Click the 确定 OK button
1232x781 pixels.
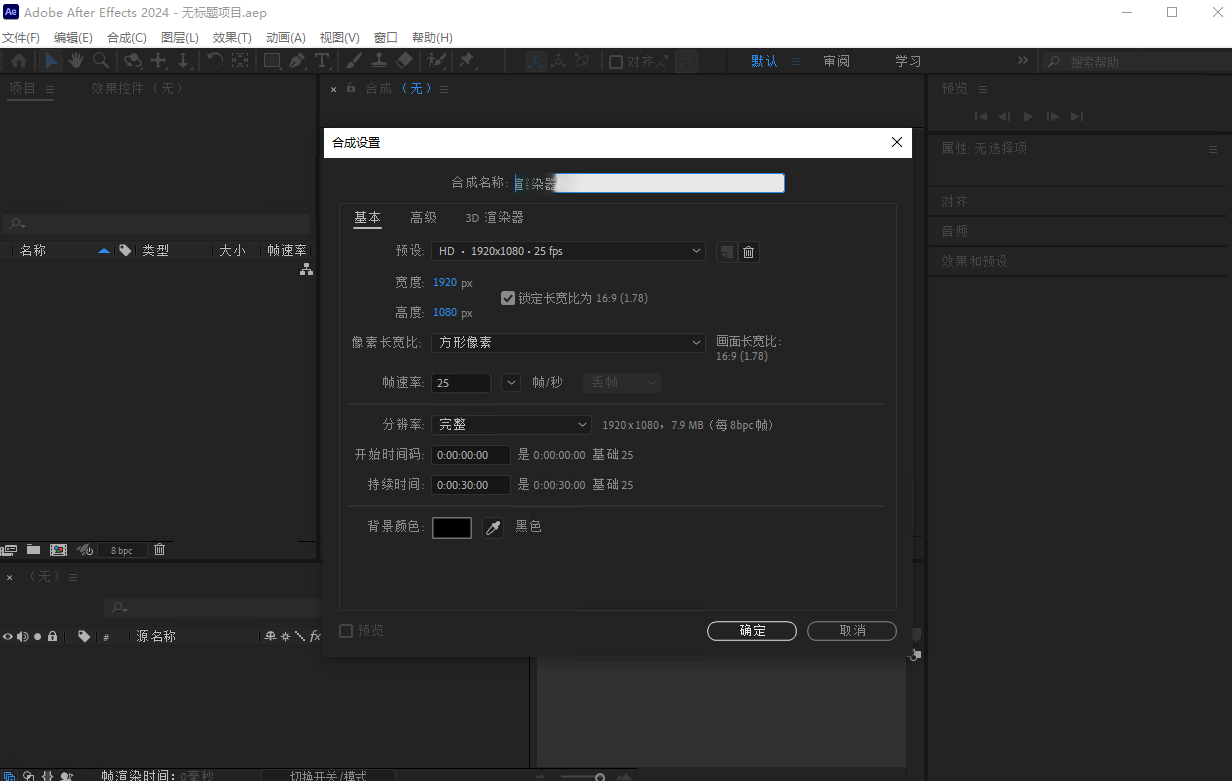click(752, 631)
